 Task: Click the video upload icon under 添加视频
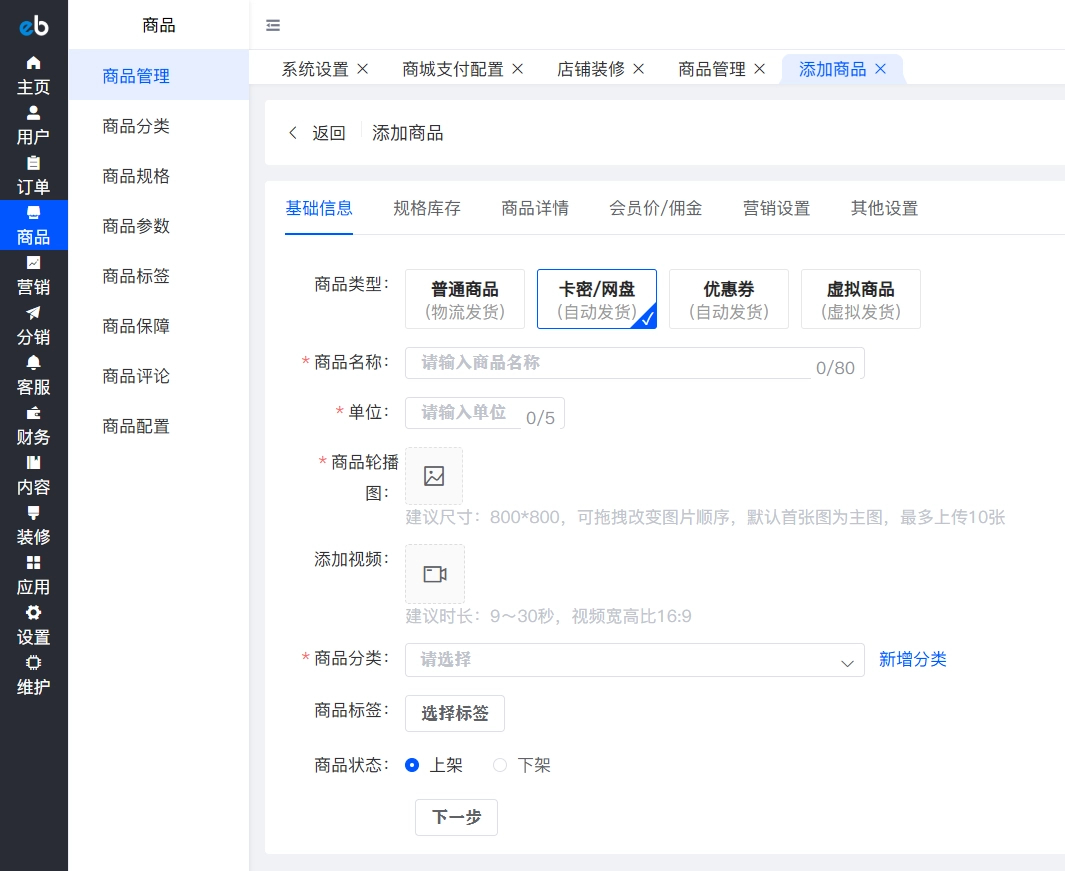tap(434, 573)
